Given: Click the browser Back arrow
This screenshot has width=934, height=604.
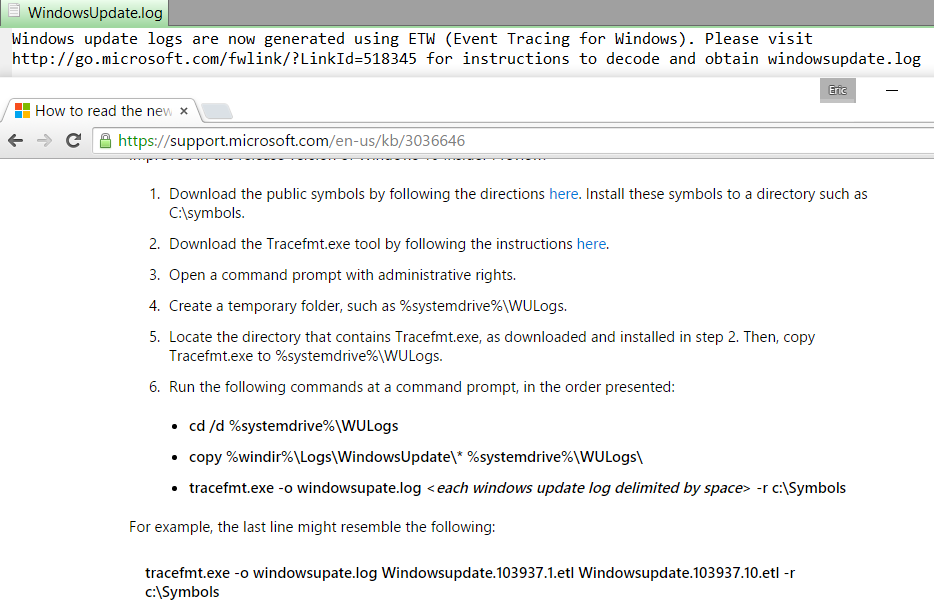Looking at the screenshot, I should point(15,141).
